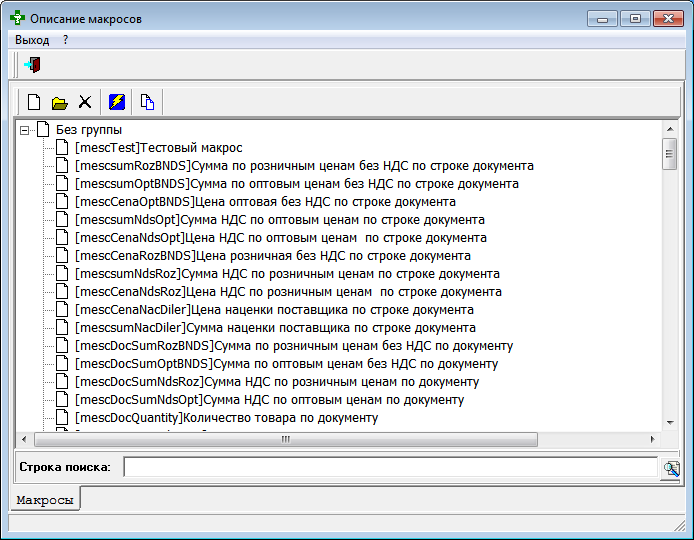The width and height of the screenshot is (694, 540).
Task: Switch to the "Макросы" tab
Action: point(45,499)
